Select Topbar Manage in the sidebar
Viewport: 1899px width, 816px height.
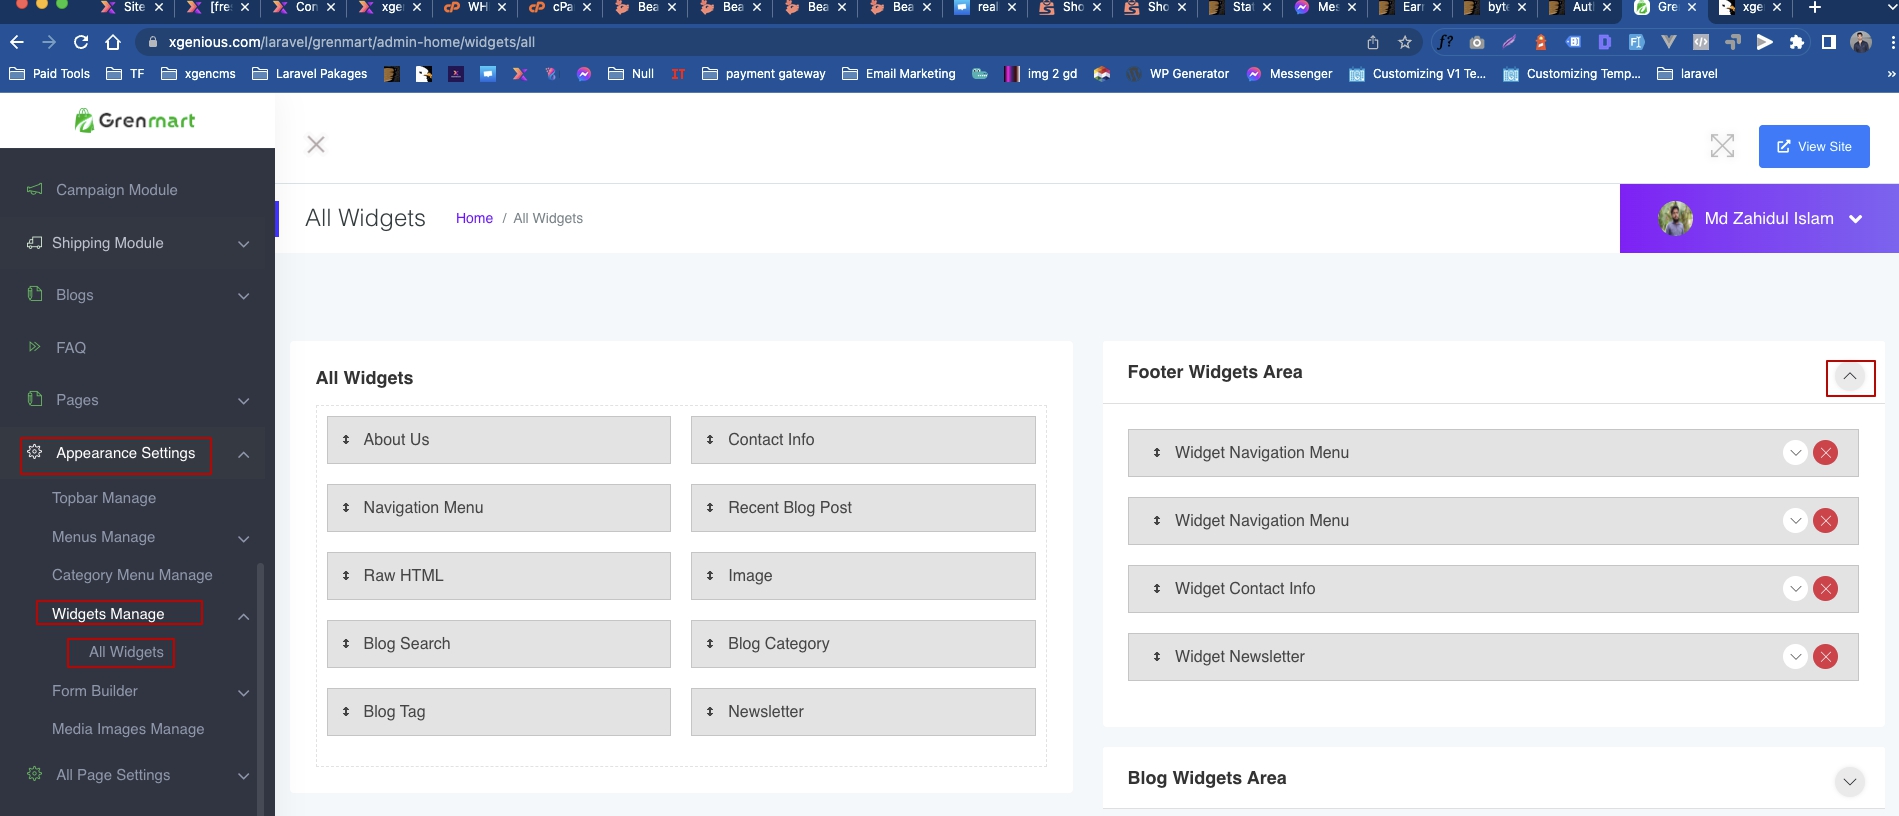point(104,498)
